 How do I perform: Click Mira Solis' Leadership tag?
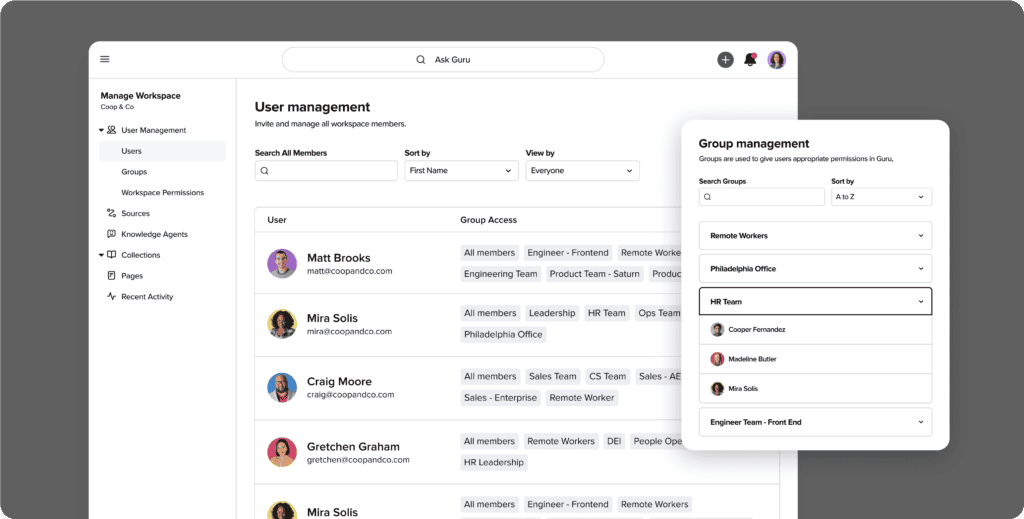pyautogui.click(x=552, y=313)
